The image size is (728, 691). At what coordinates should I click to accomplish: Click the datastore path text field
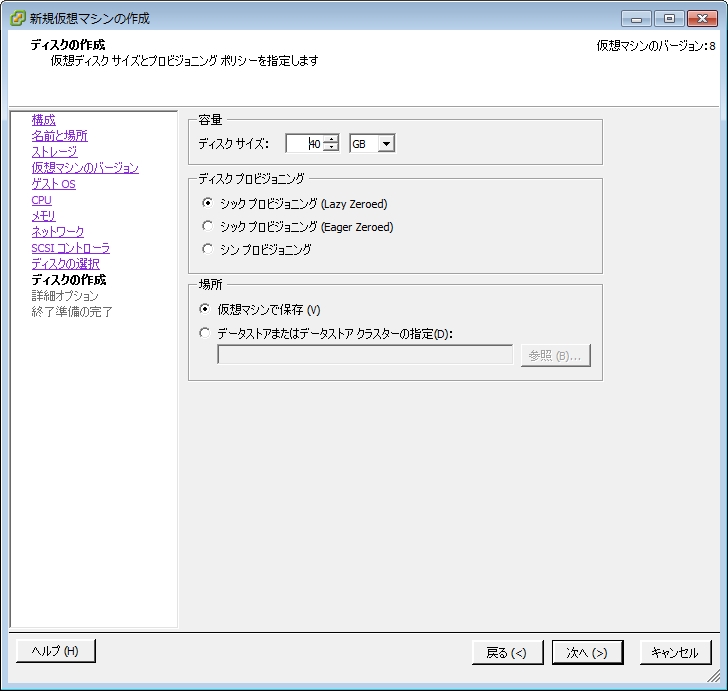click(x=365, y=355)
